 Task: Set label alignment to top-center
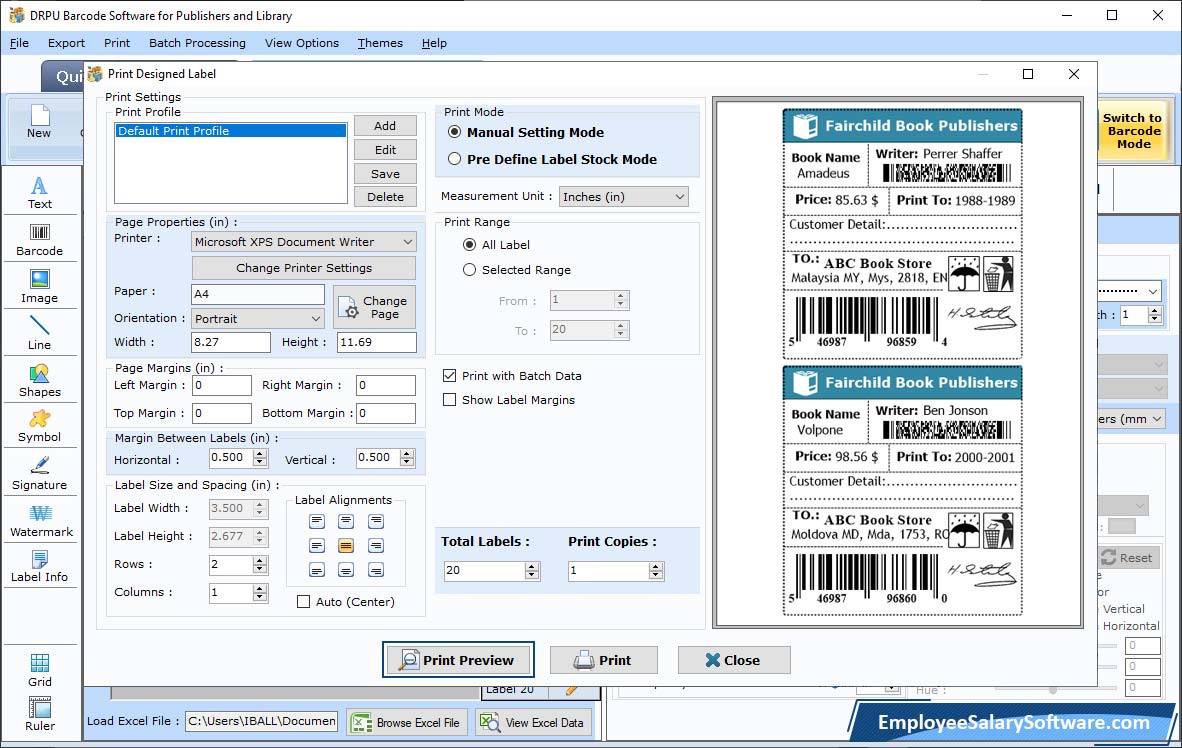tap(346, 521)
